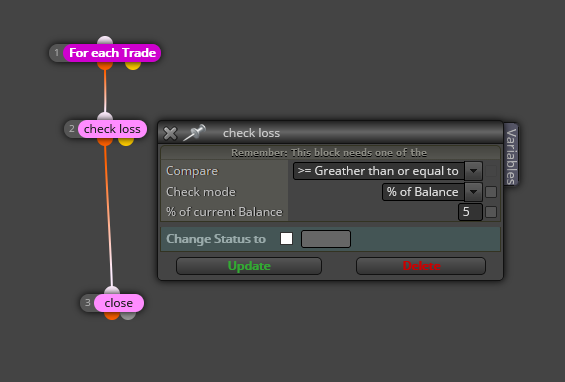The image size is (565, 382).
Task: Expand the Check mode dropdown arrow
Action: tap(473, 192)
